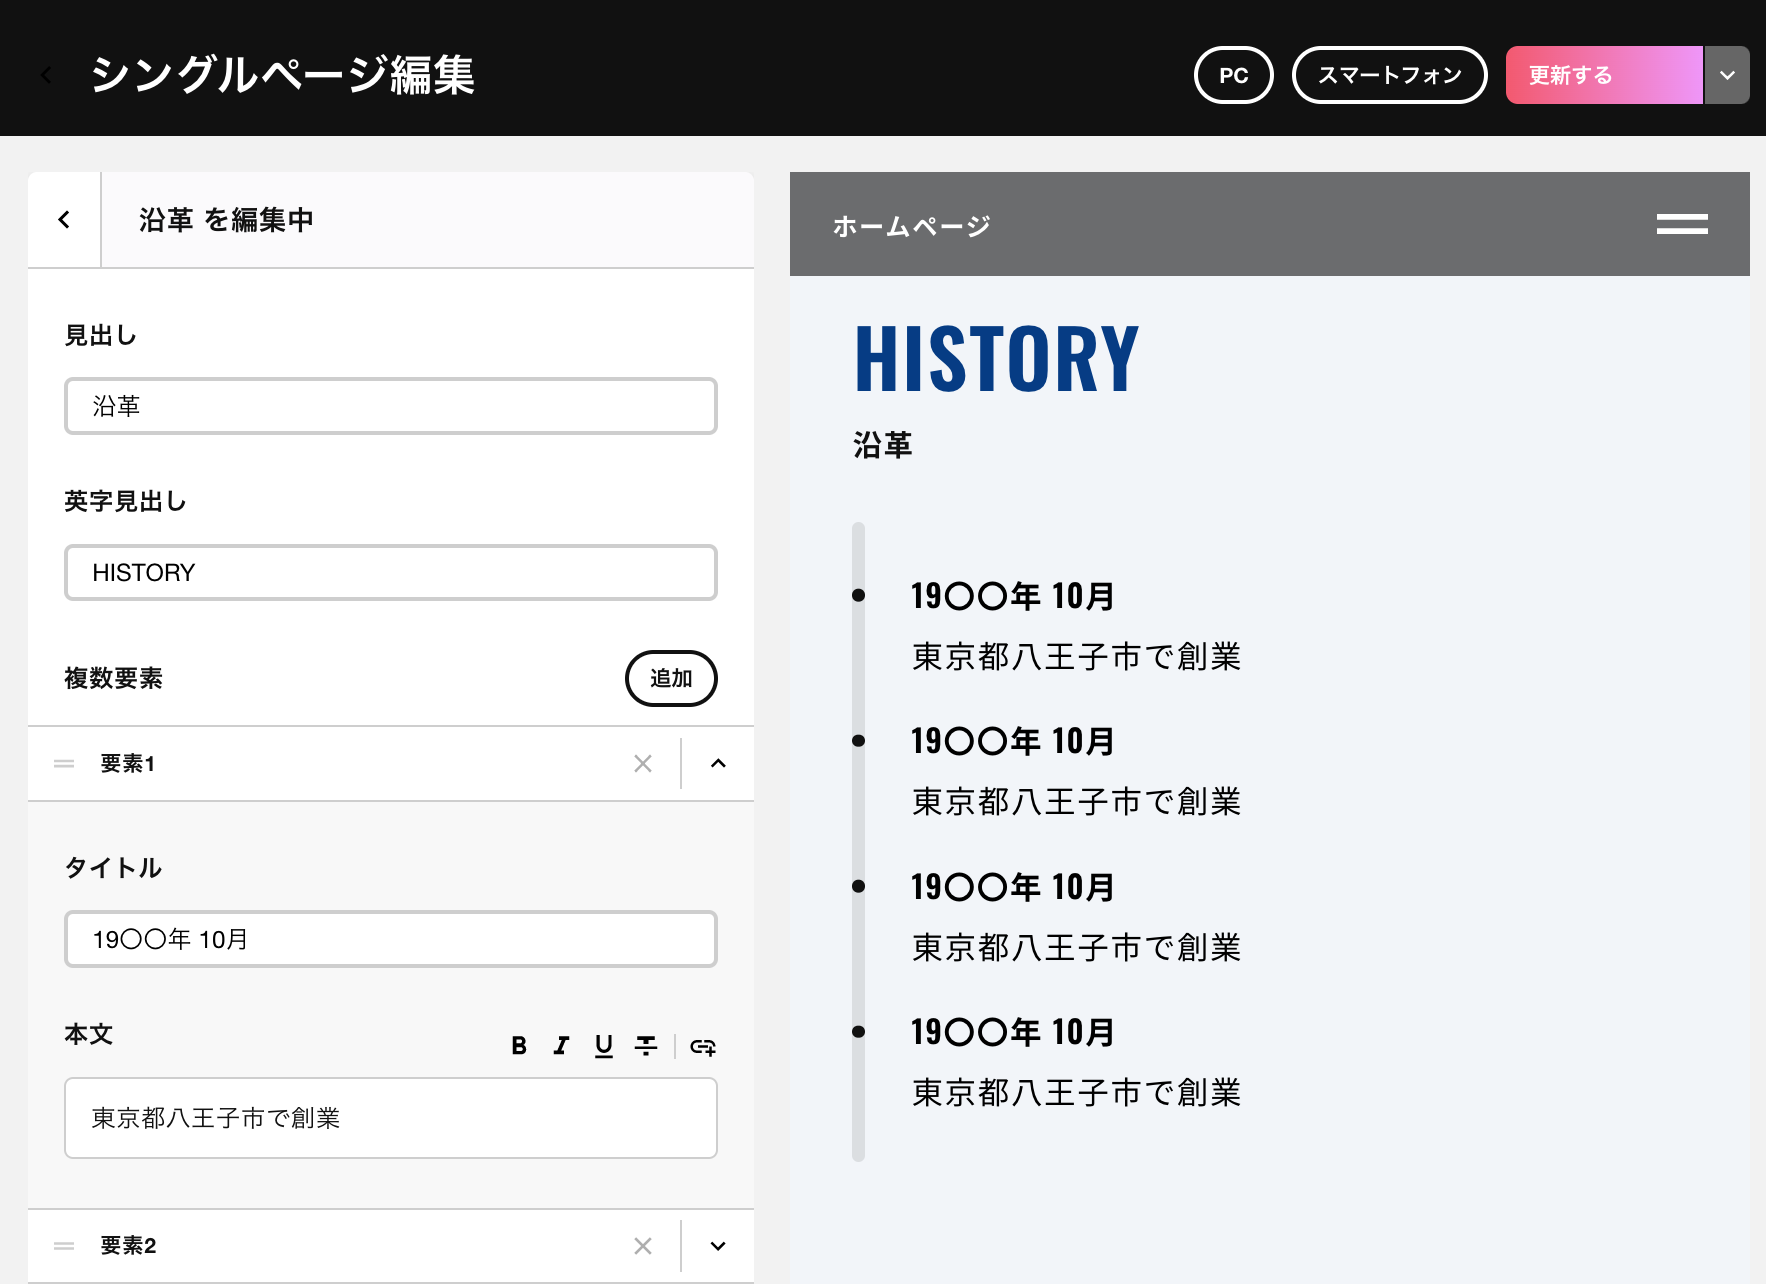
Task: Click the 本文 text area with 東京都八王子市で創業
Action: 391,1118
